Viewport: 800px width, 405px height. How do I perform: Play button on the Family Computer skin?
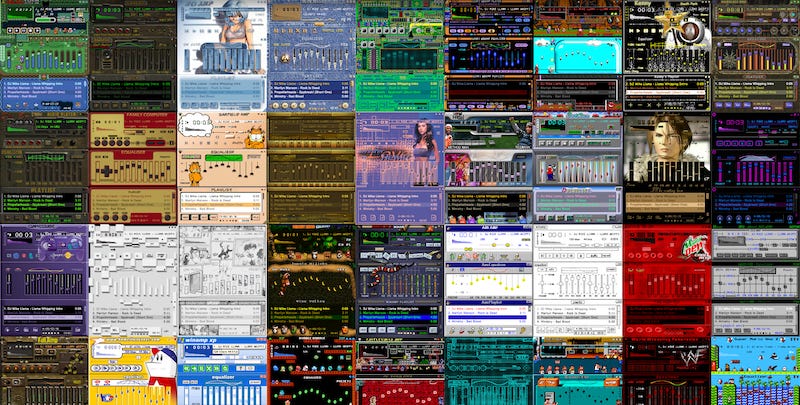(105, 143)
